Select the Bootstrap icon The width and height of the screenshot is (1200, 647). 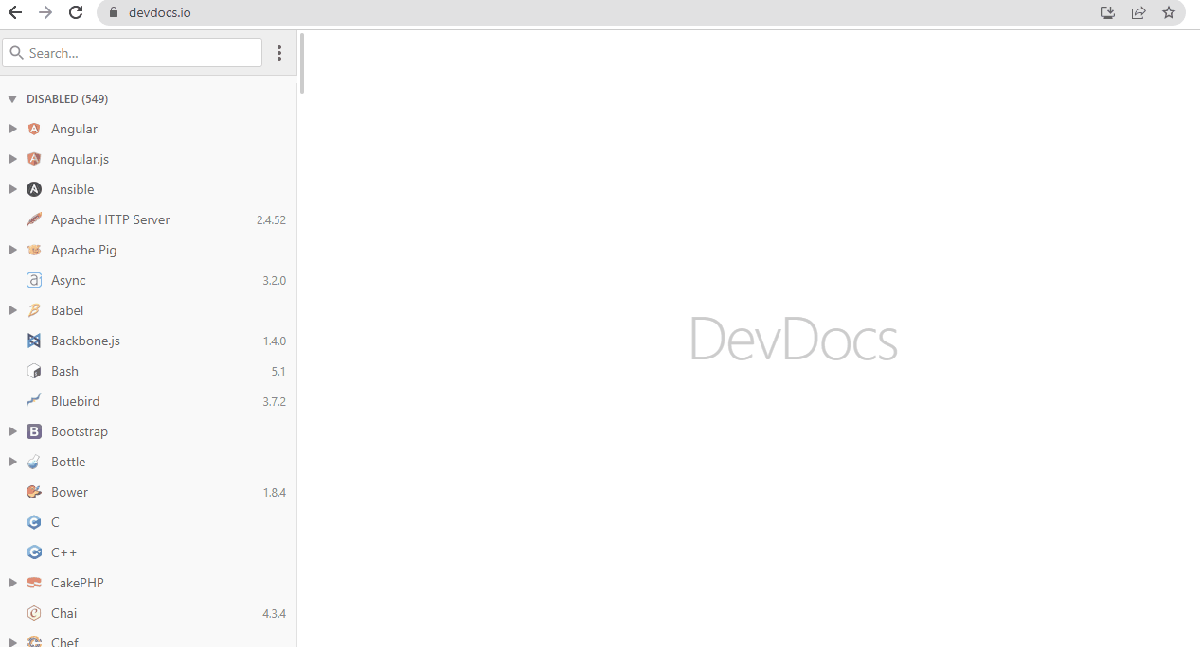coord(35,431)
